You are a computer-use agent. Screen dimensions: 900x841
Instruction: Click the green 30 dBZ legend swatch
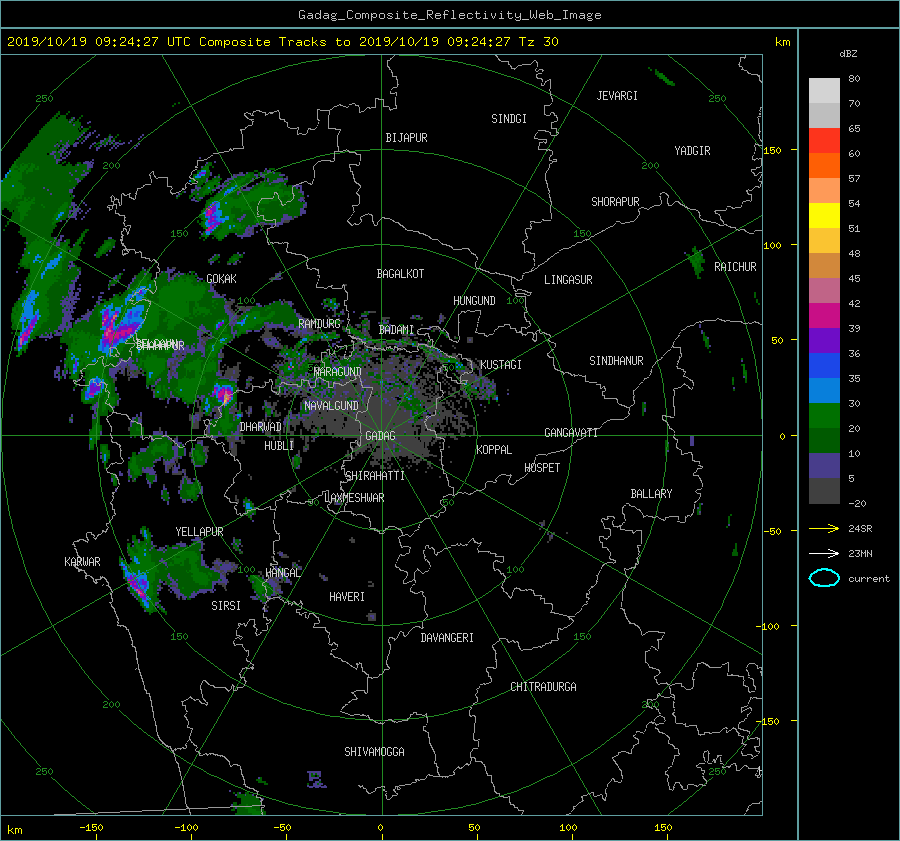pos(824,415)
